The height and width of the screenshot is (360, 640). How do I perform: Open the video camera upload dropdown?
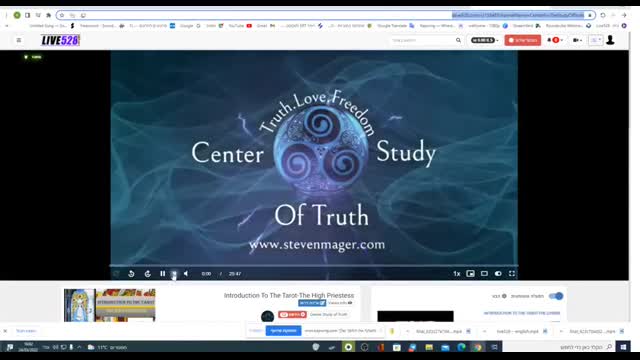point(577,40)
